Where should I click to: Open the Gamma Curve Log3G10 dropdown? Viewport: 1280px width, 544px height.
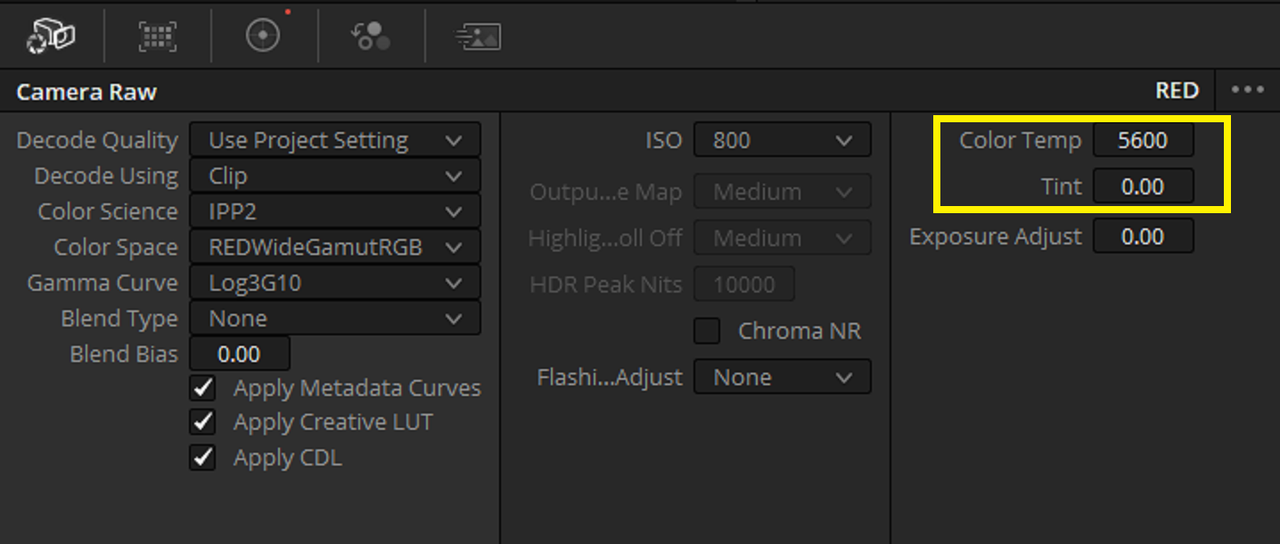(x=335, y=283)
